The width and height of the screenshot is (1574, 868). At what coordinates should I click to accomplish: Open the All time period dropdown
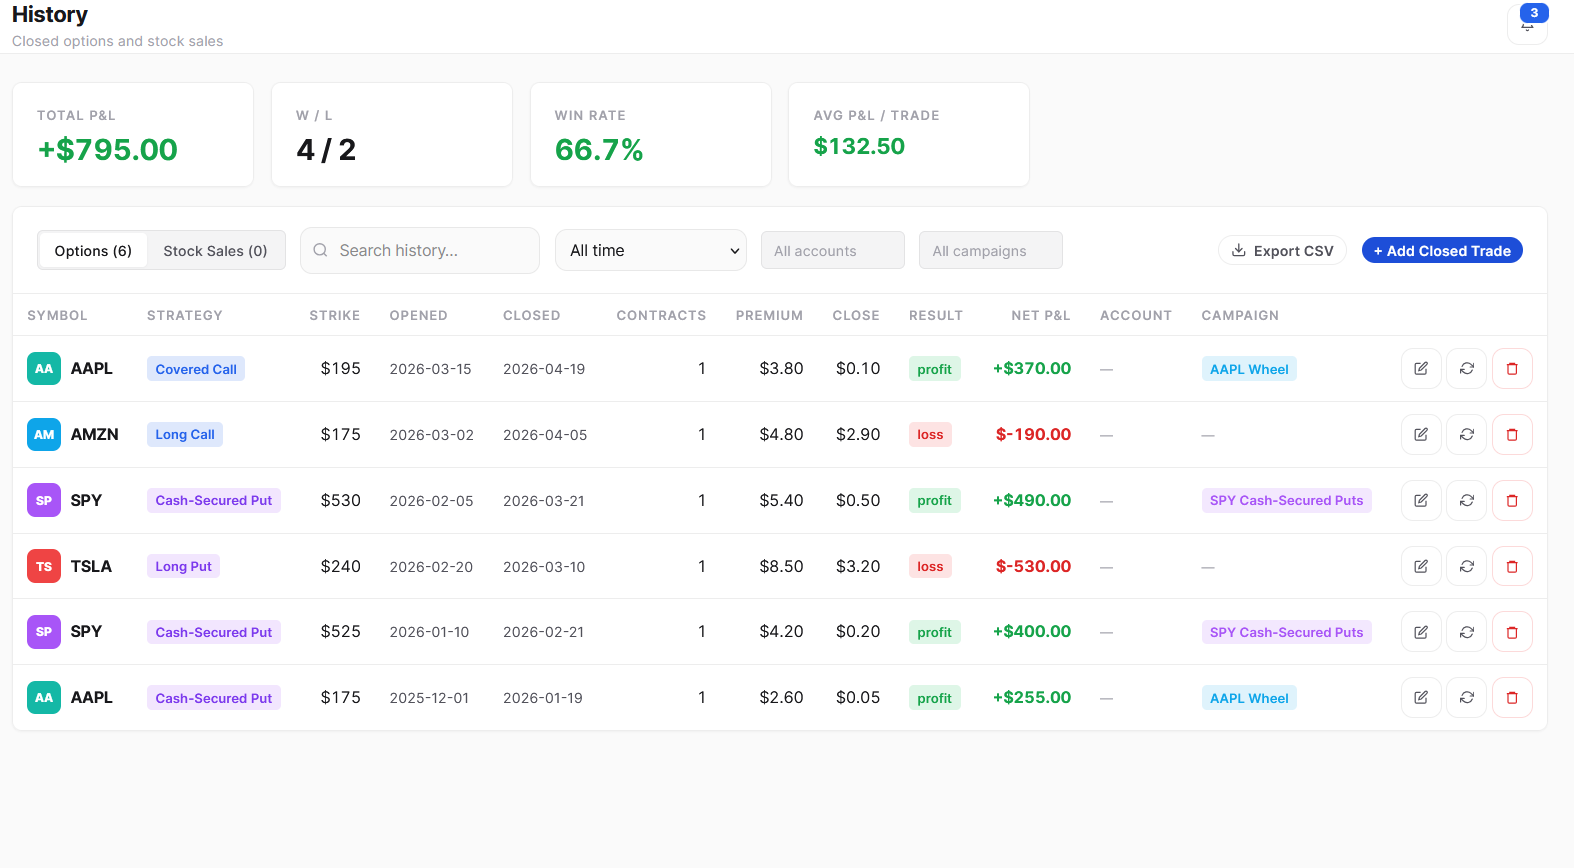tap(651, 250)
